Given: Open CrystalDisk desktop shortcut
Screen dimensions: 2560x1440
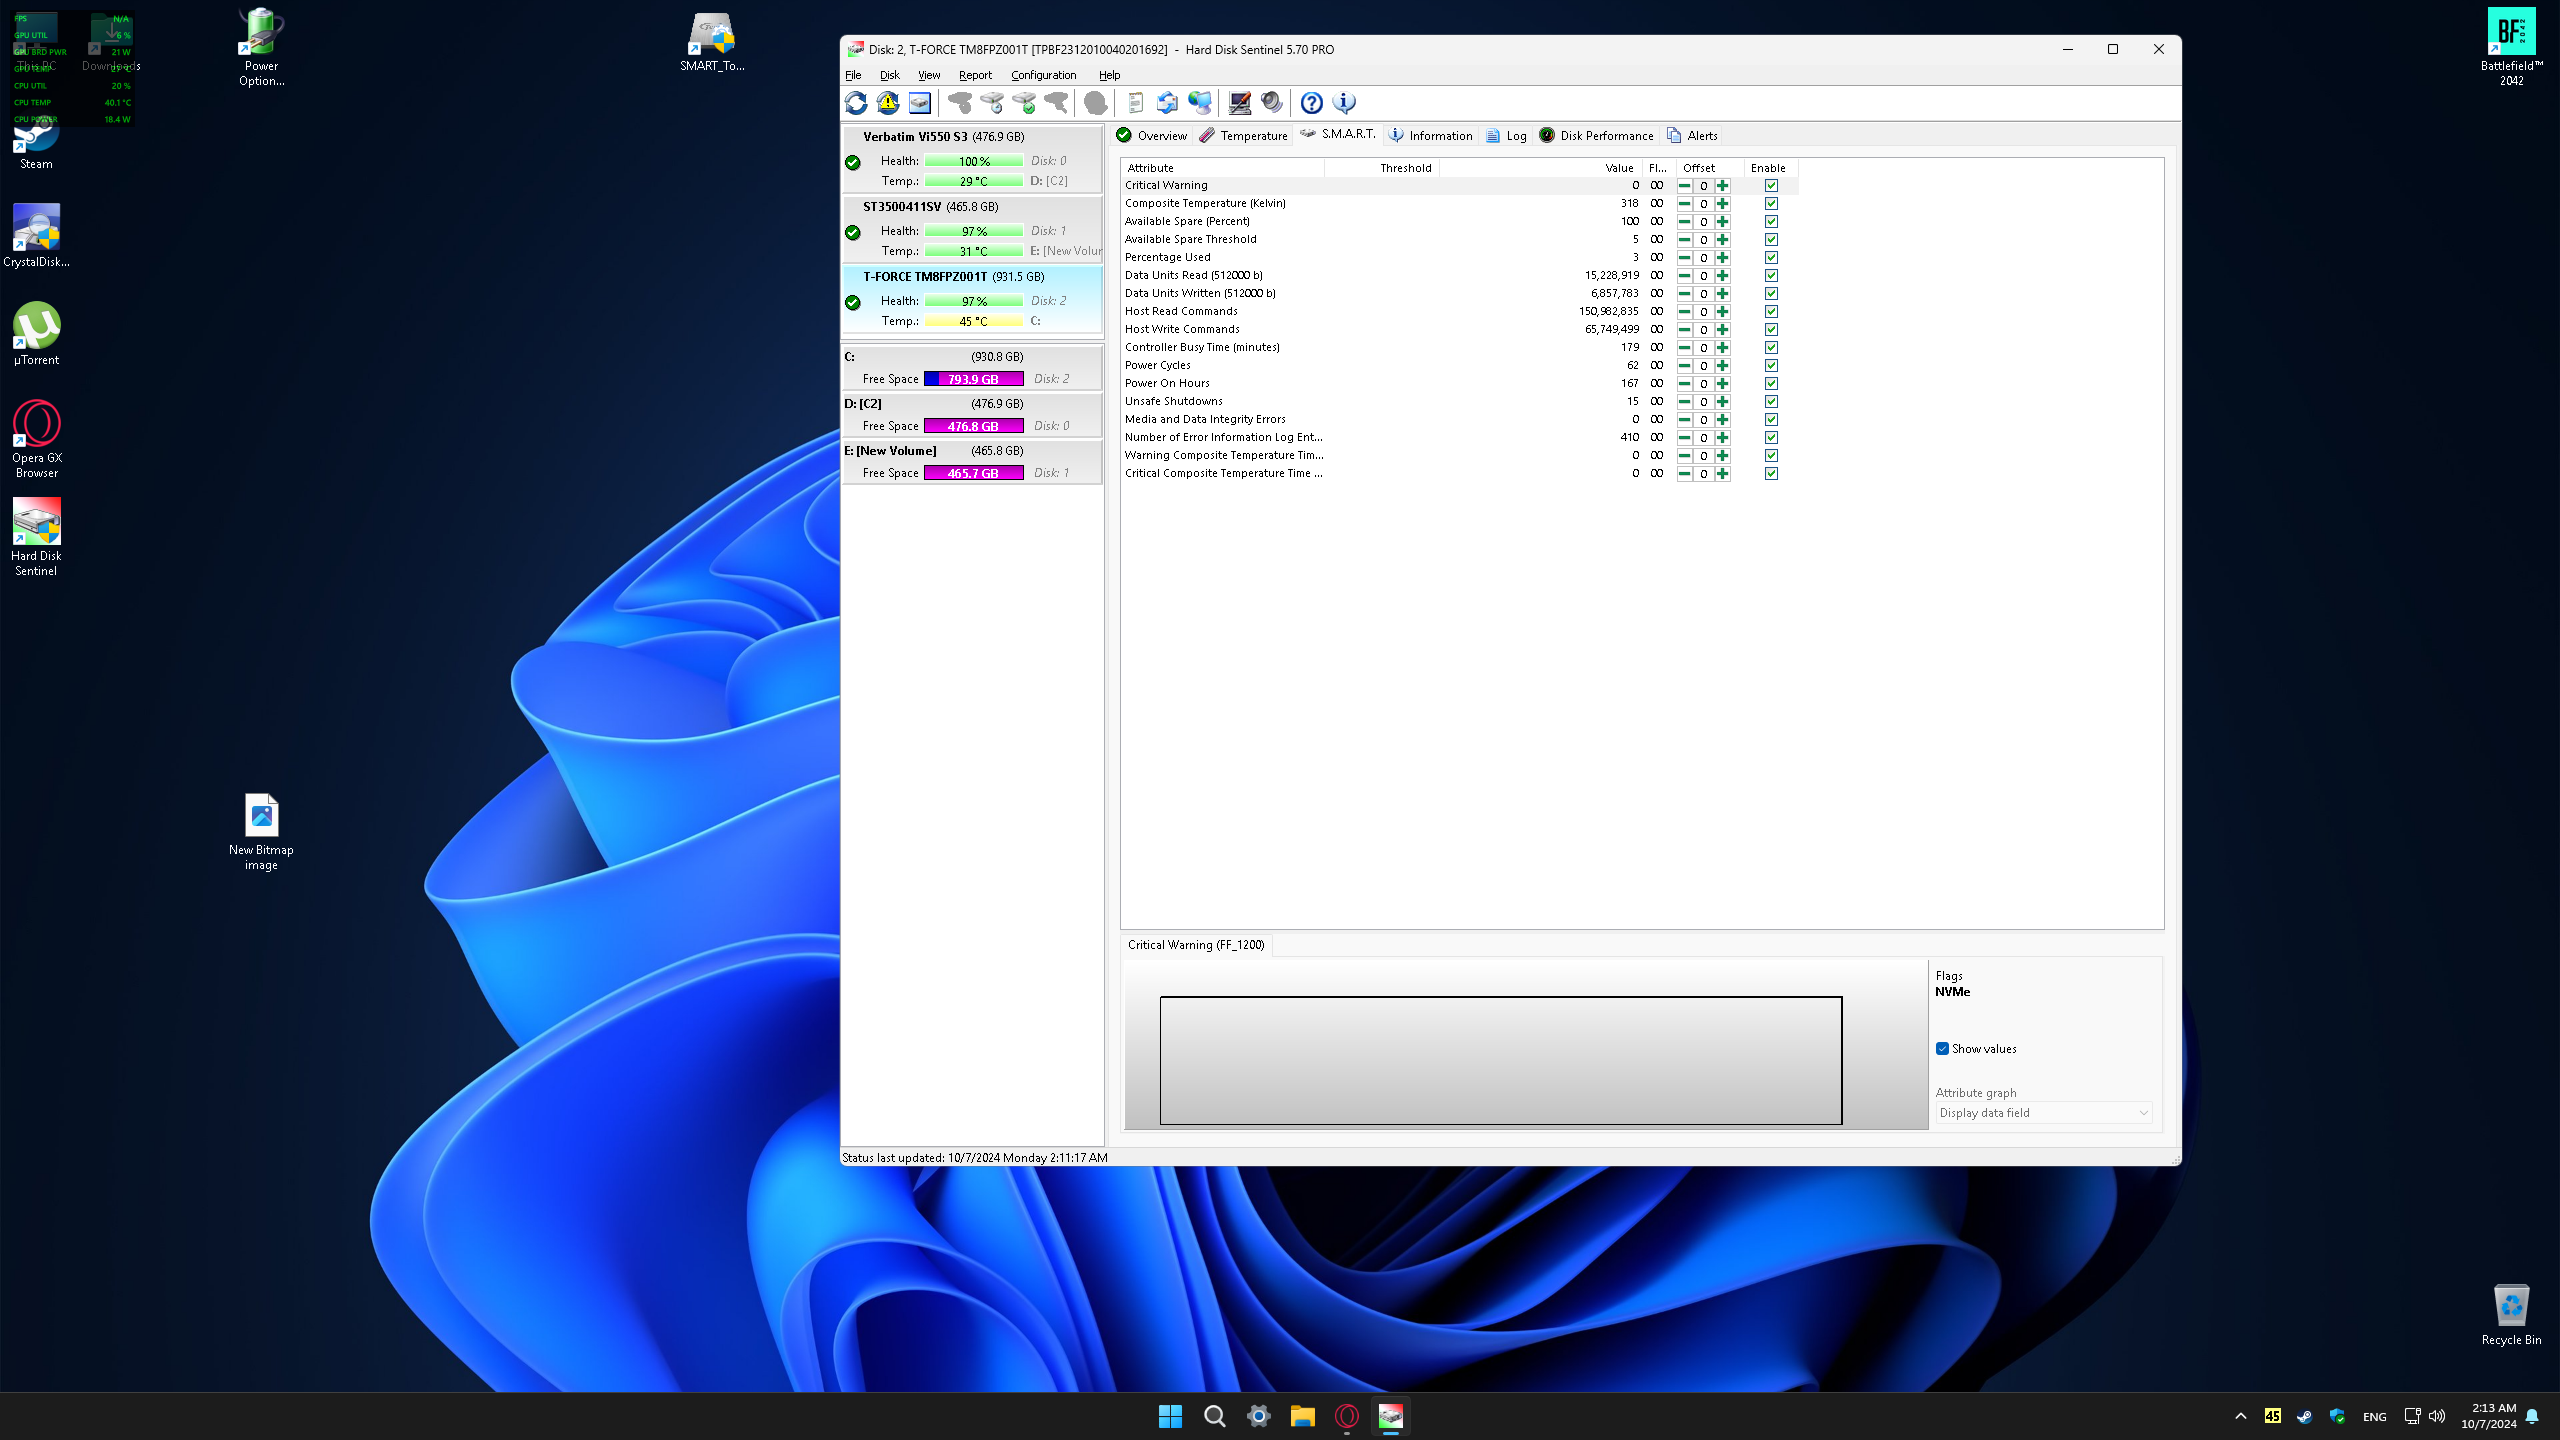Looking at the screenshot, I should (36, 236).
